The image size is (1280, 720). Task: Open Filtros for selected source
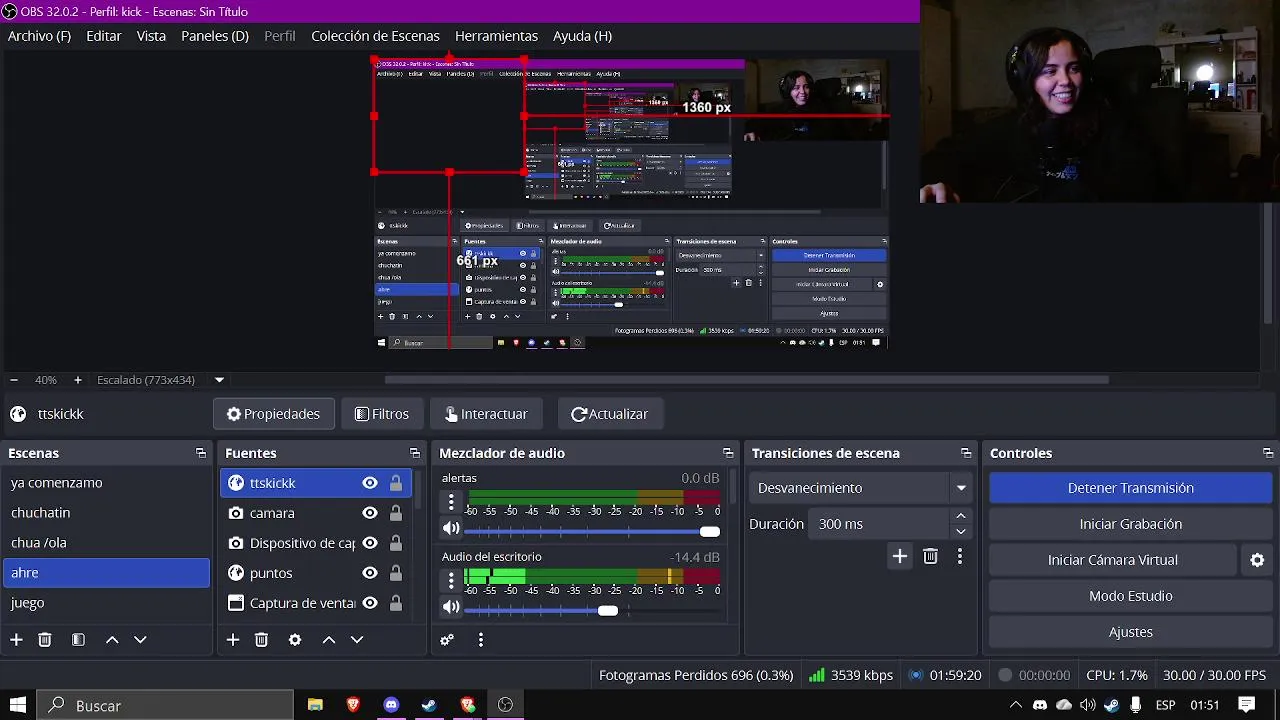coord(382,414)
